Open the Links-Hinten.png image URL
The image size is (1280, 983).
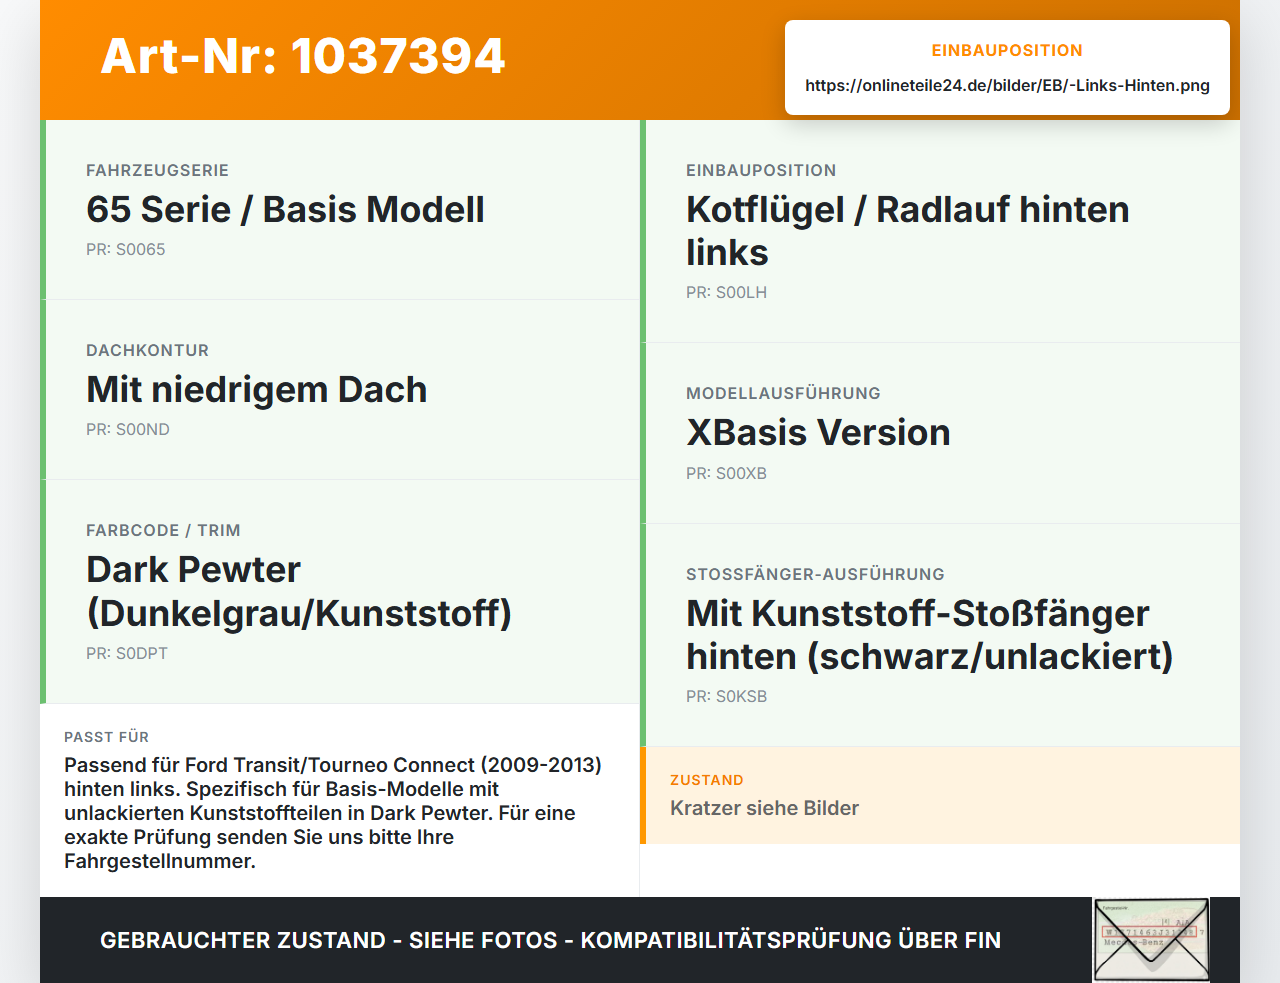[1007, 85]
